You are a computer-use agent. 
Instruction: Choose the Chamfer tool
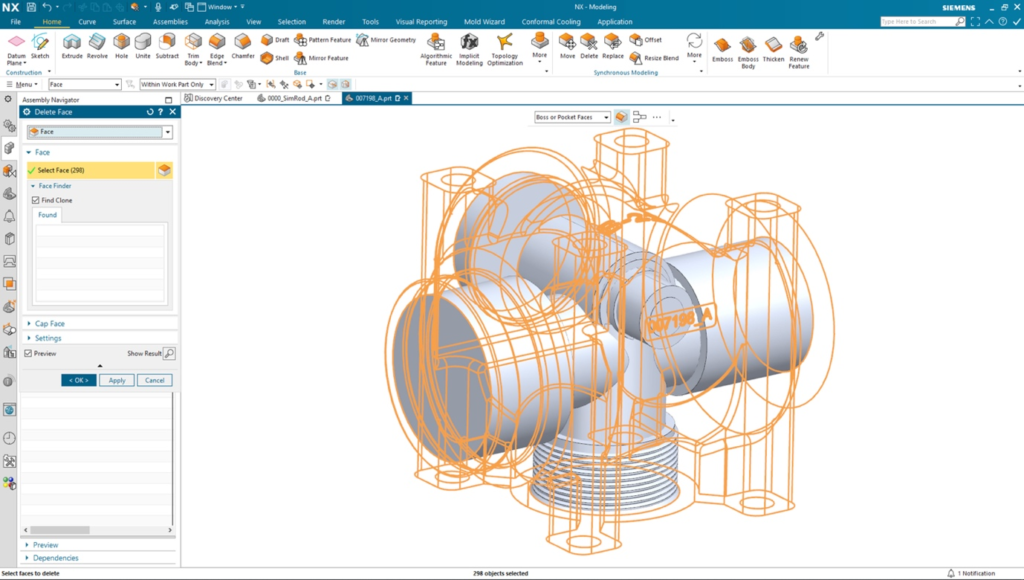tap(243, 45)
